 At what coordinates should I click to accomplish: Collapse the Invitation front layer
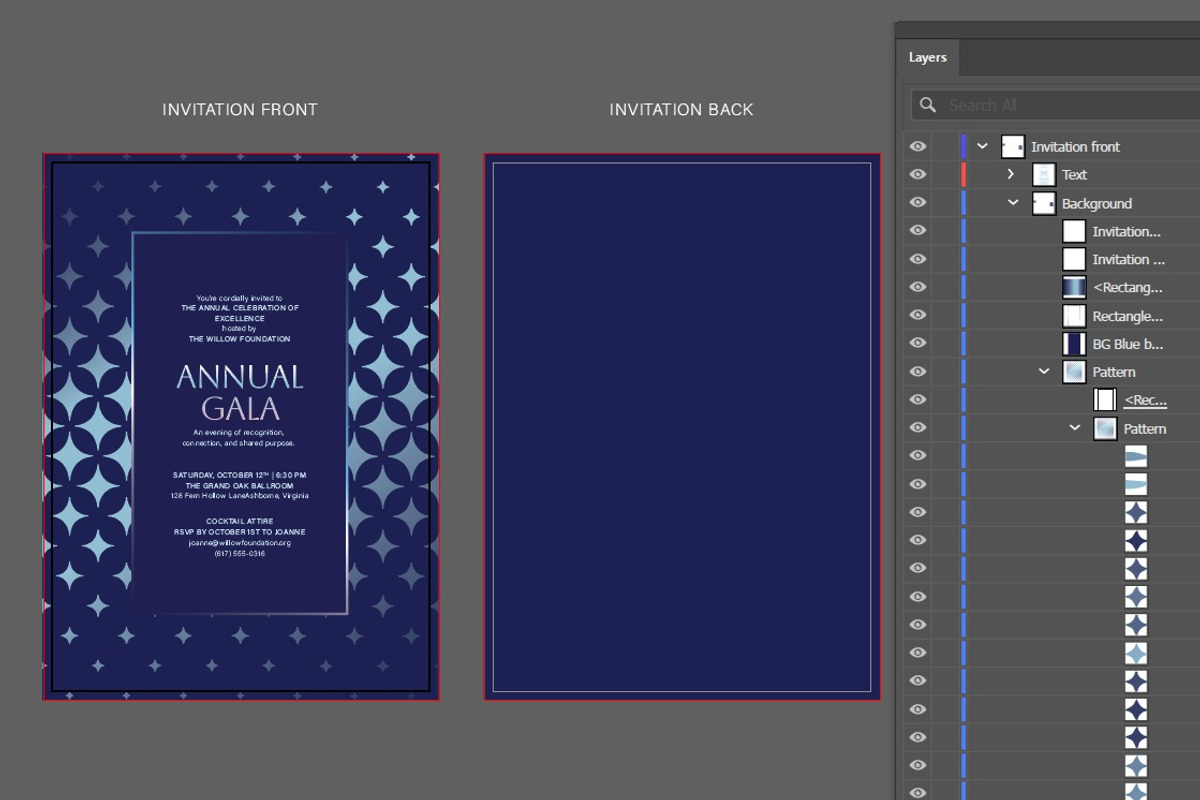pos(982,146)
